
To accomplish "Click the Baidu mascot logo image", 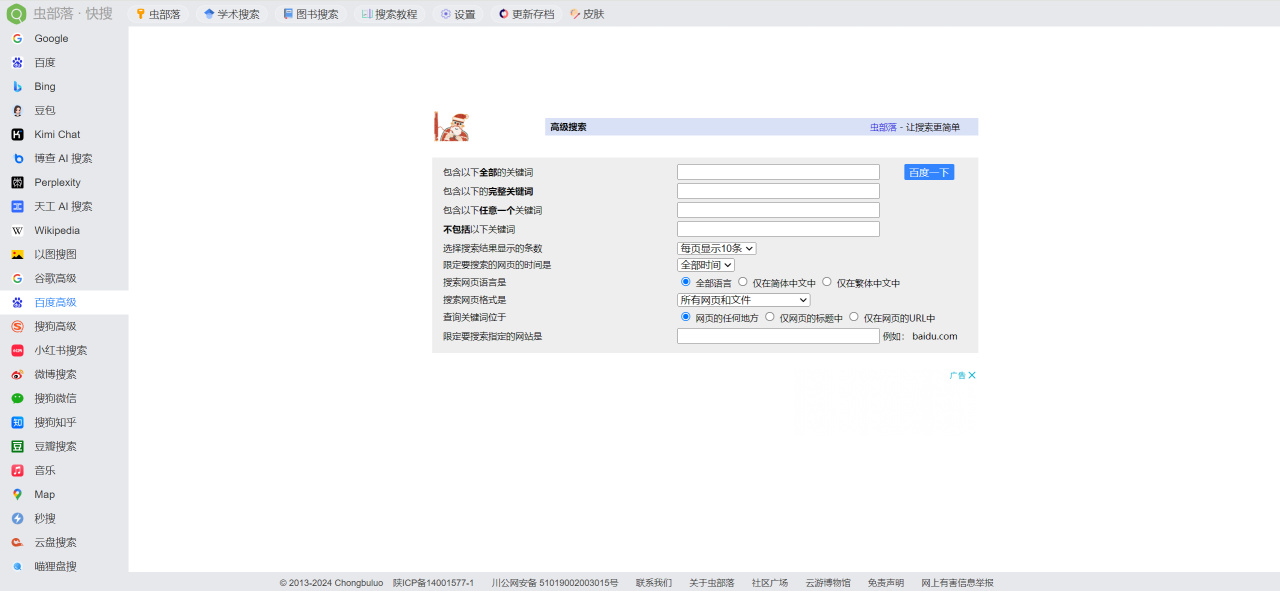I will pyautogui.click(x=451, y=127).
